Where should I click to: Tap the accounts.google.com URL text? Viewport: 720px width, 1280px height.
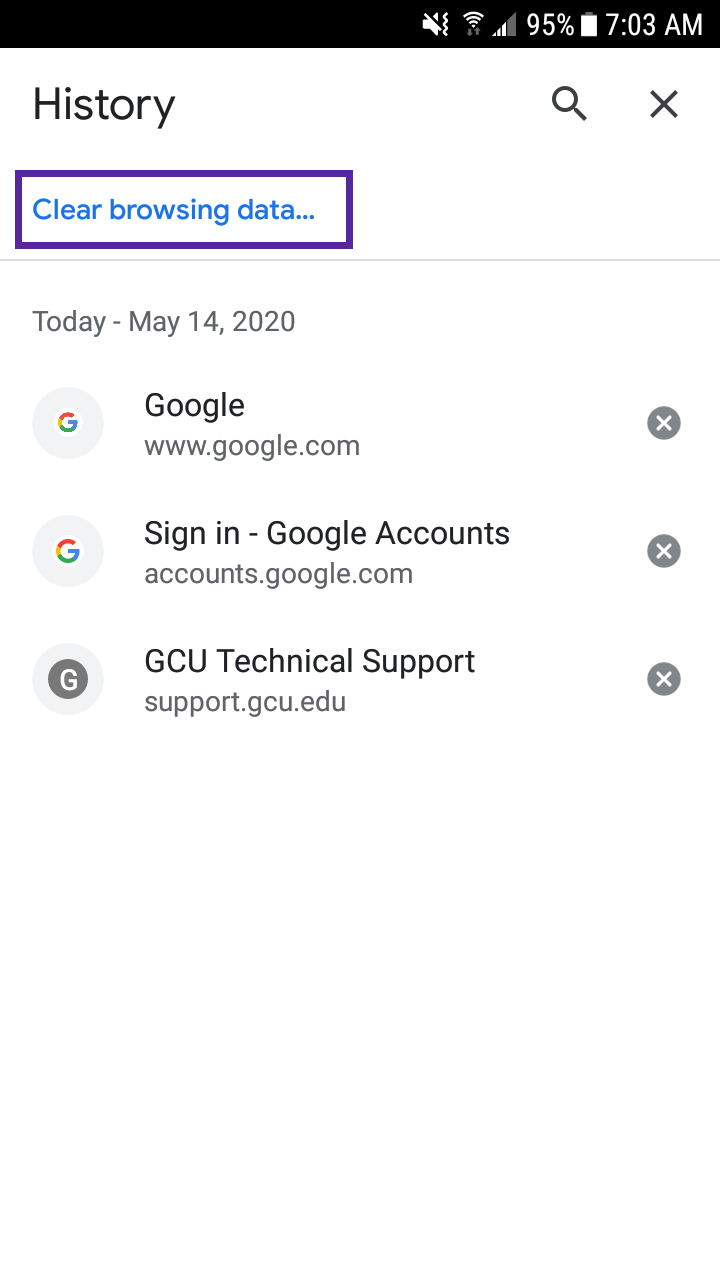[279, 574]
